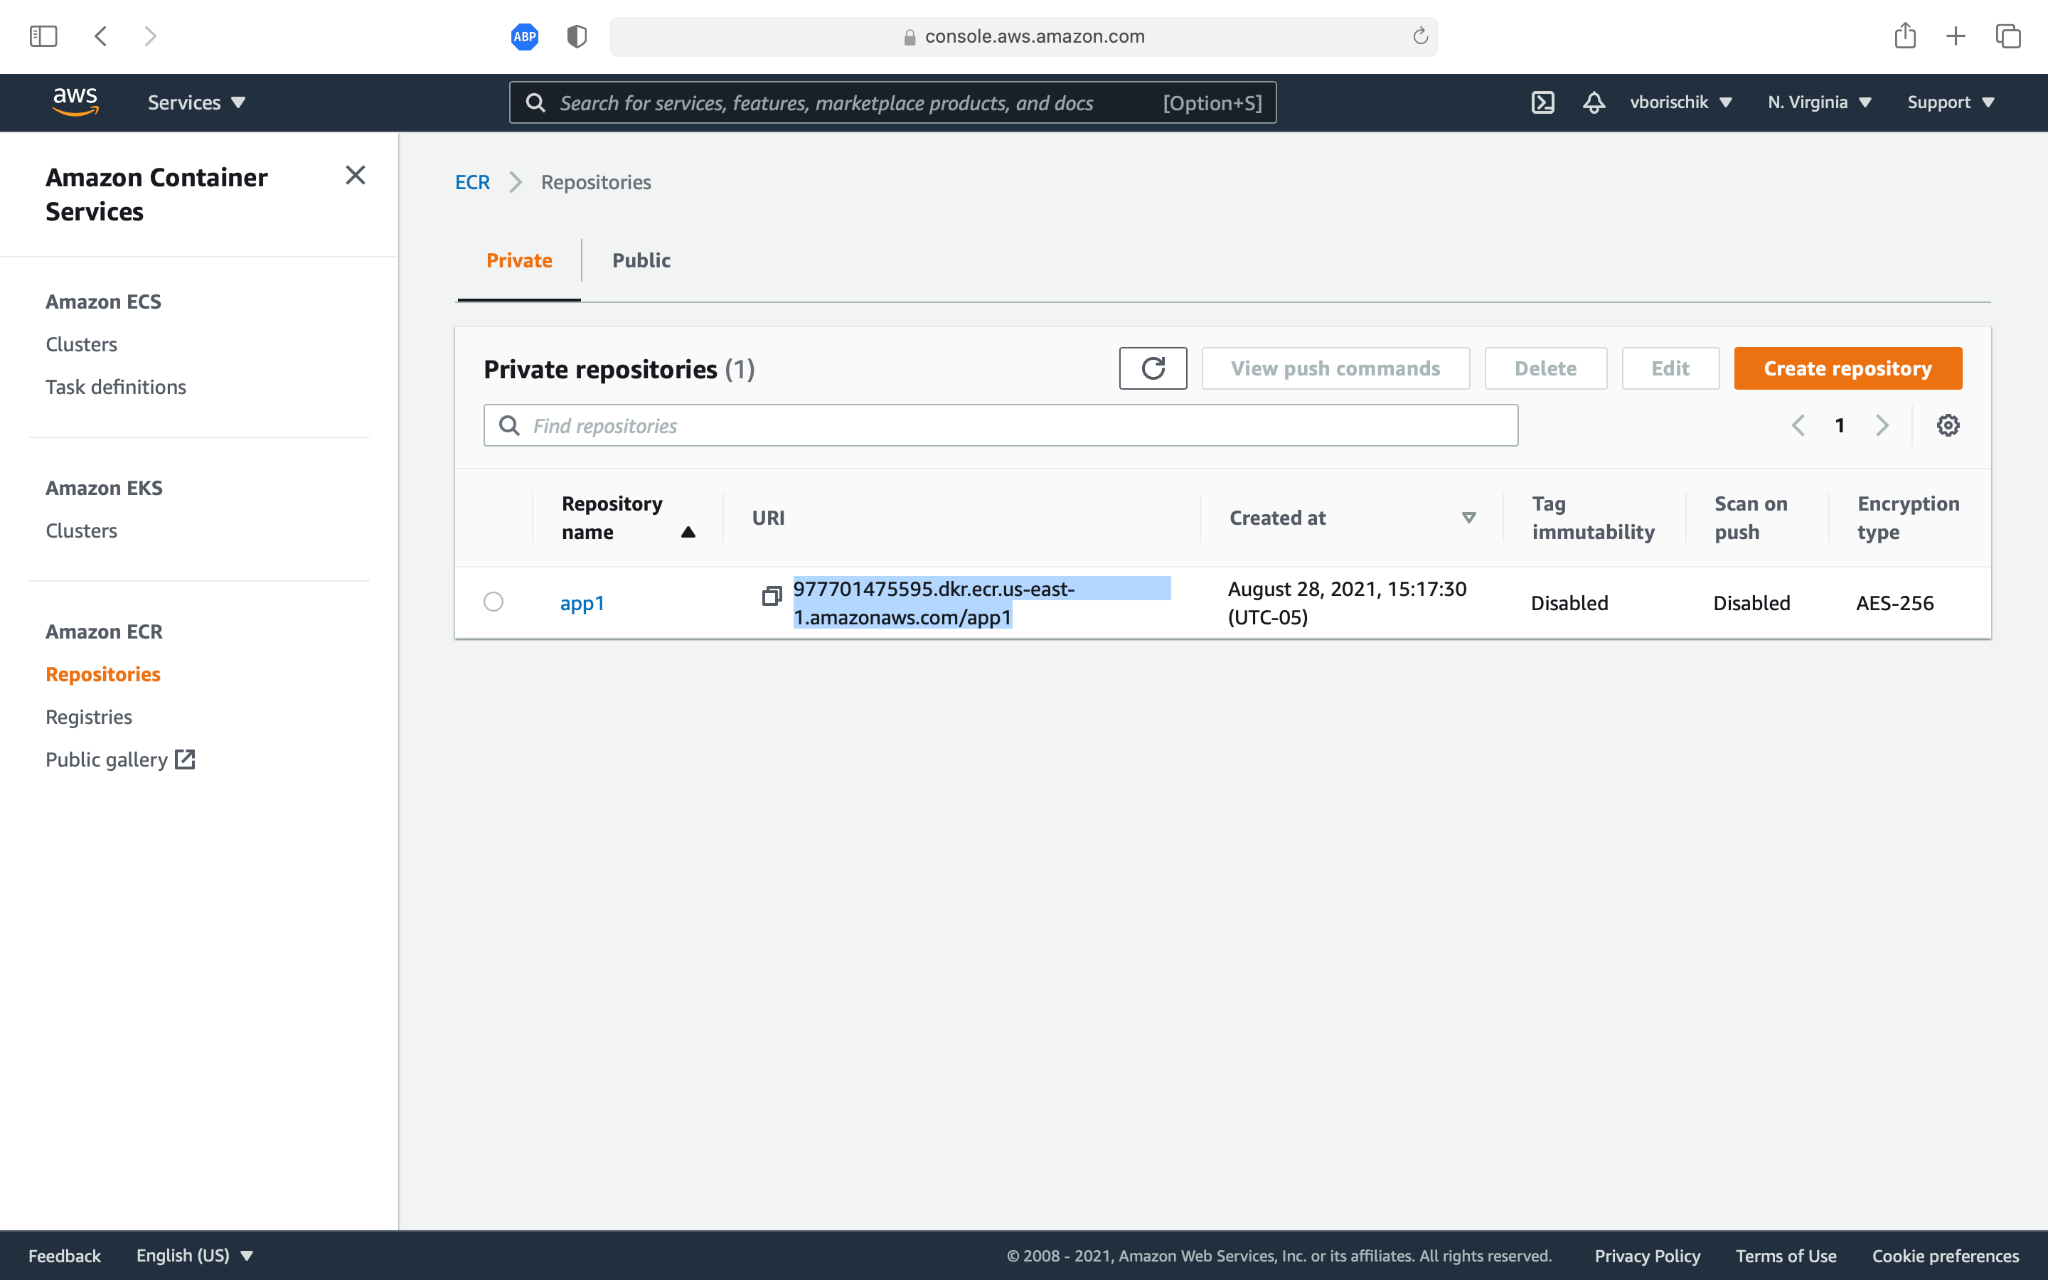
Task: Open the N. Virginia region dropdown
Action: point(1819,102)
